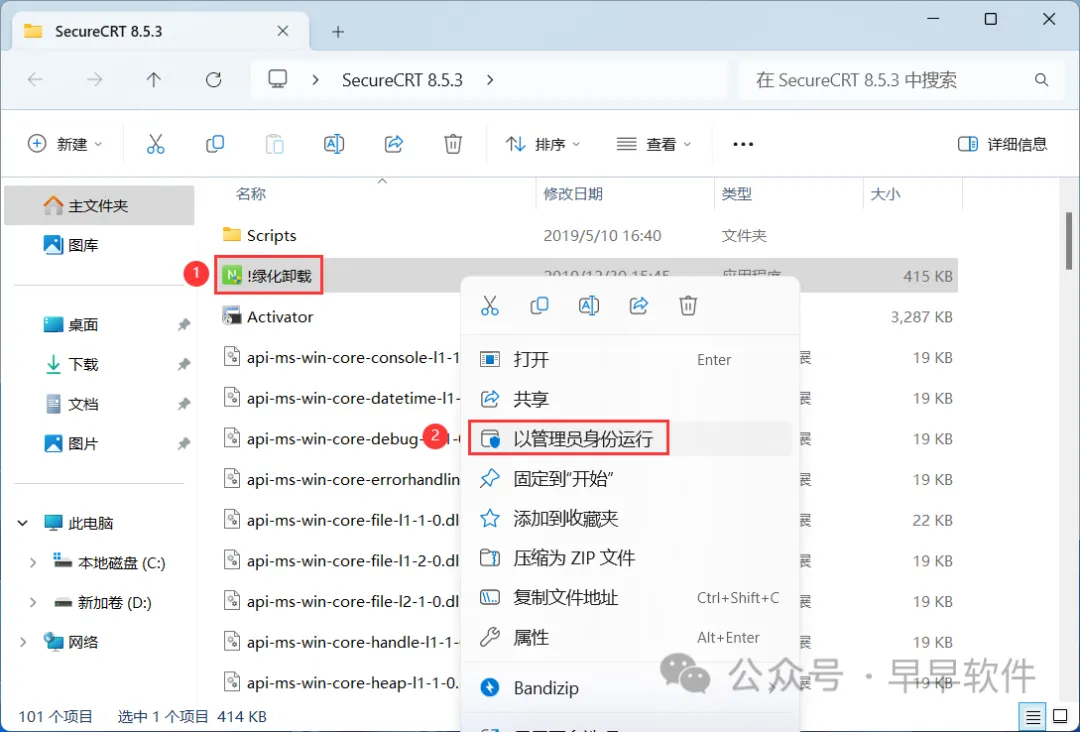Open 主文件夹 in the sidebar
1080x732 pixels.
99,205
